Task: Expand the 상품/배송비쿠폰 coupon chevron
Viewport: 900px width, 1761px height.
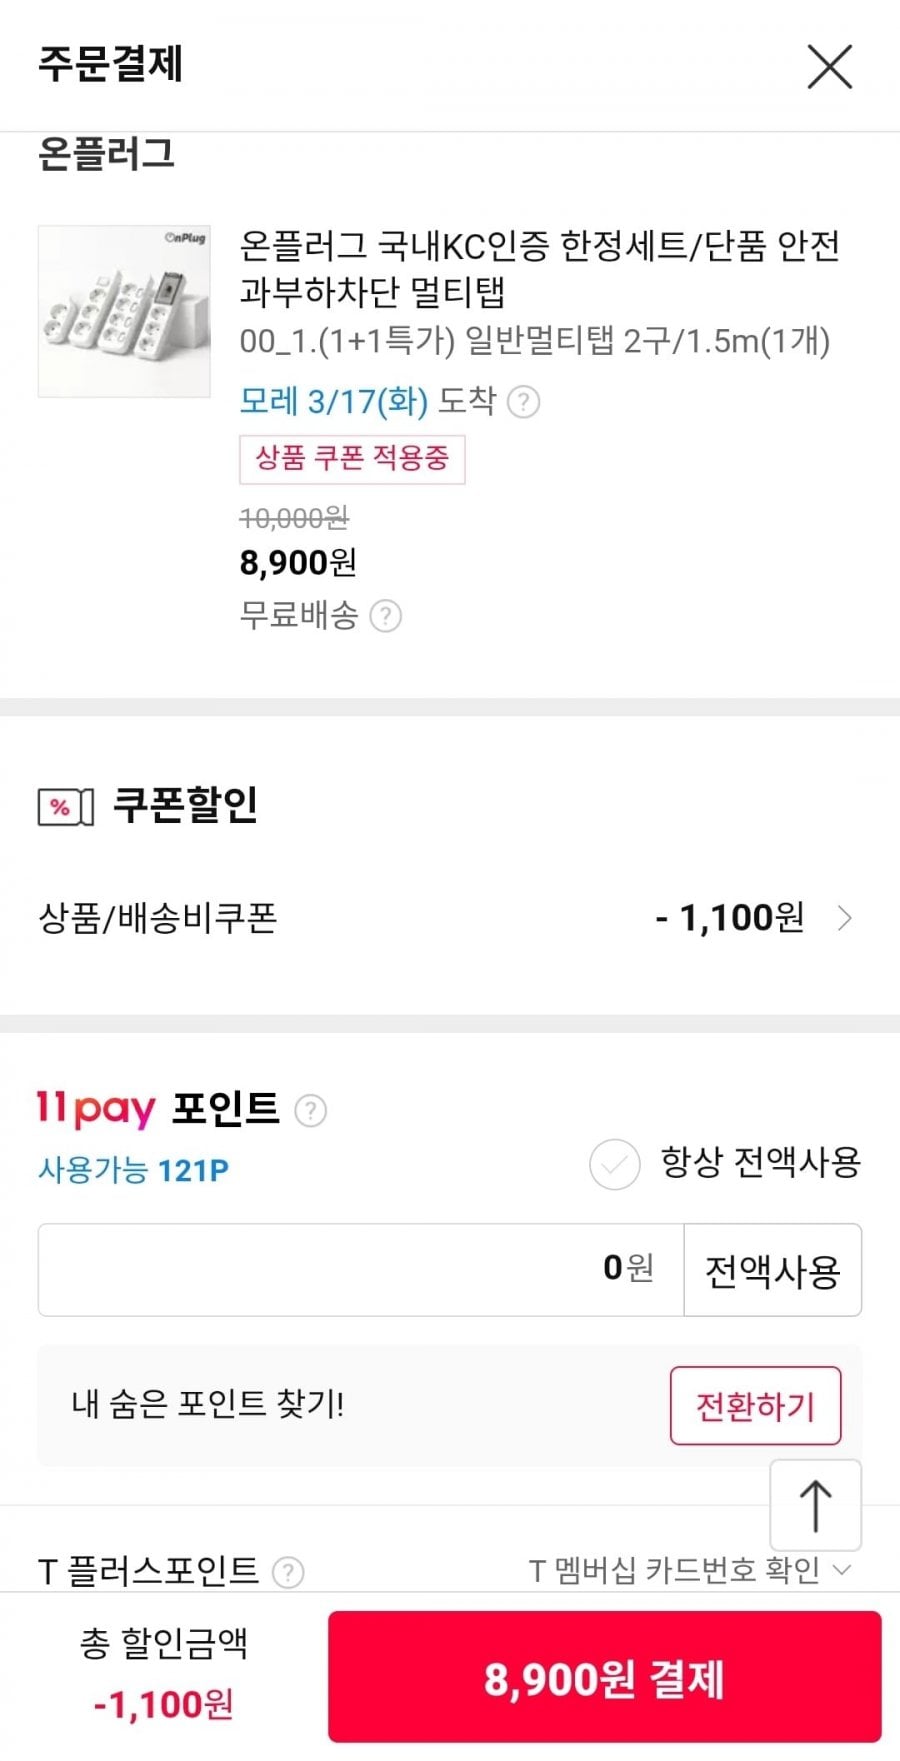Action: click(845, 918)
